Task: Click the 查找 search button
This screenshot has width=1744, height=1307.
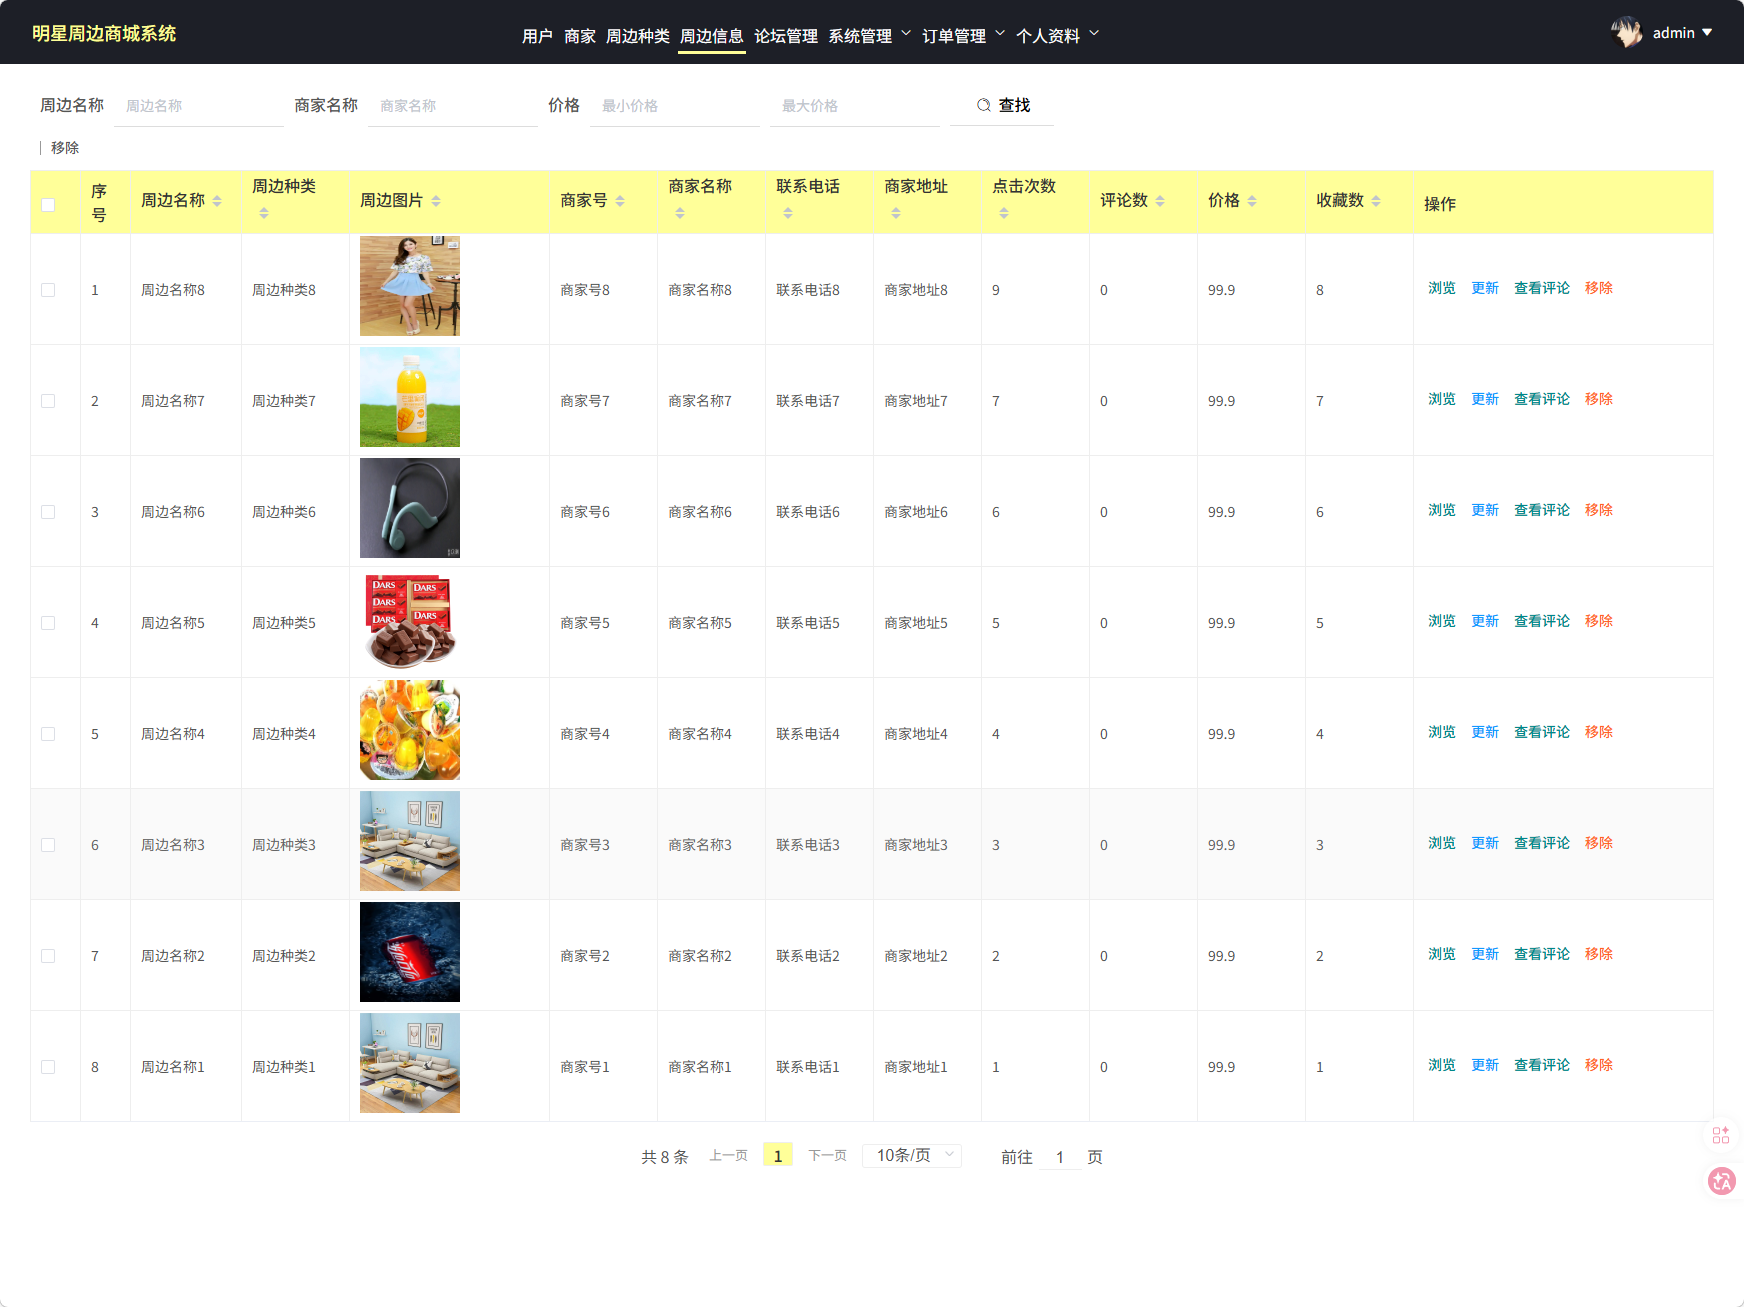Action: pos(1002,105)
